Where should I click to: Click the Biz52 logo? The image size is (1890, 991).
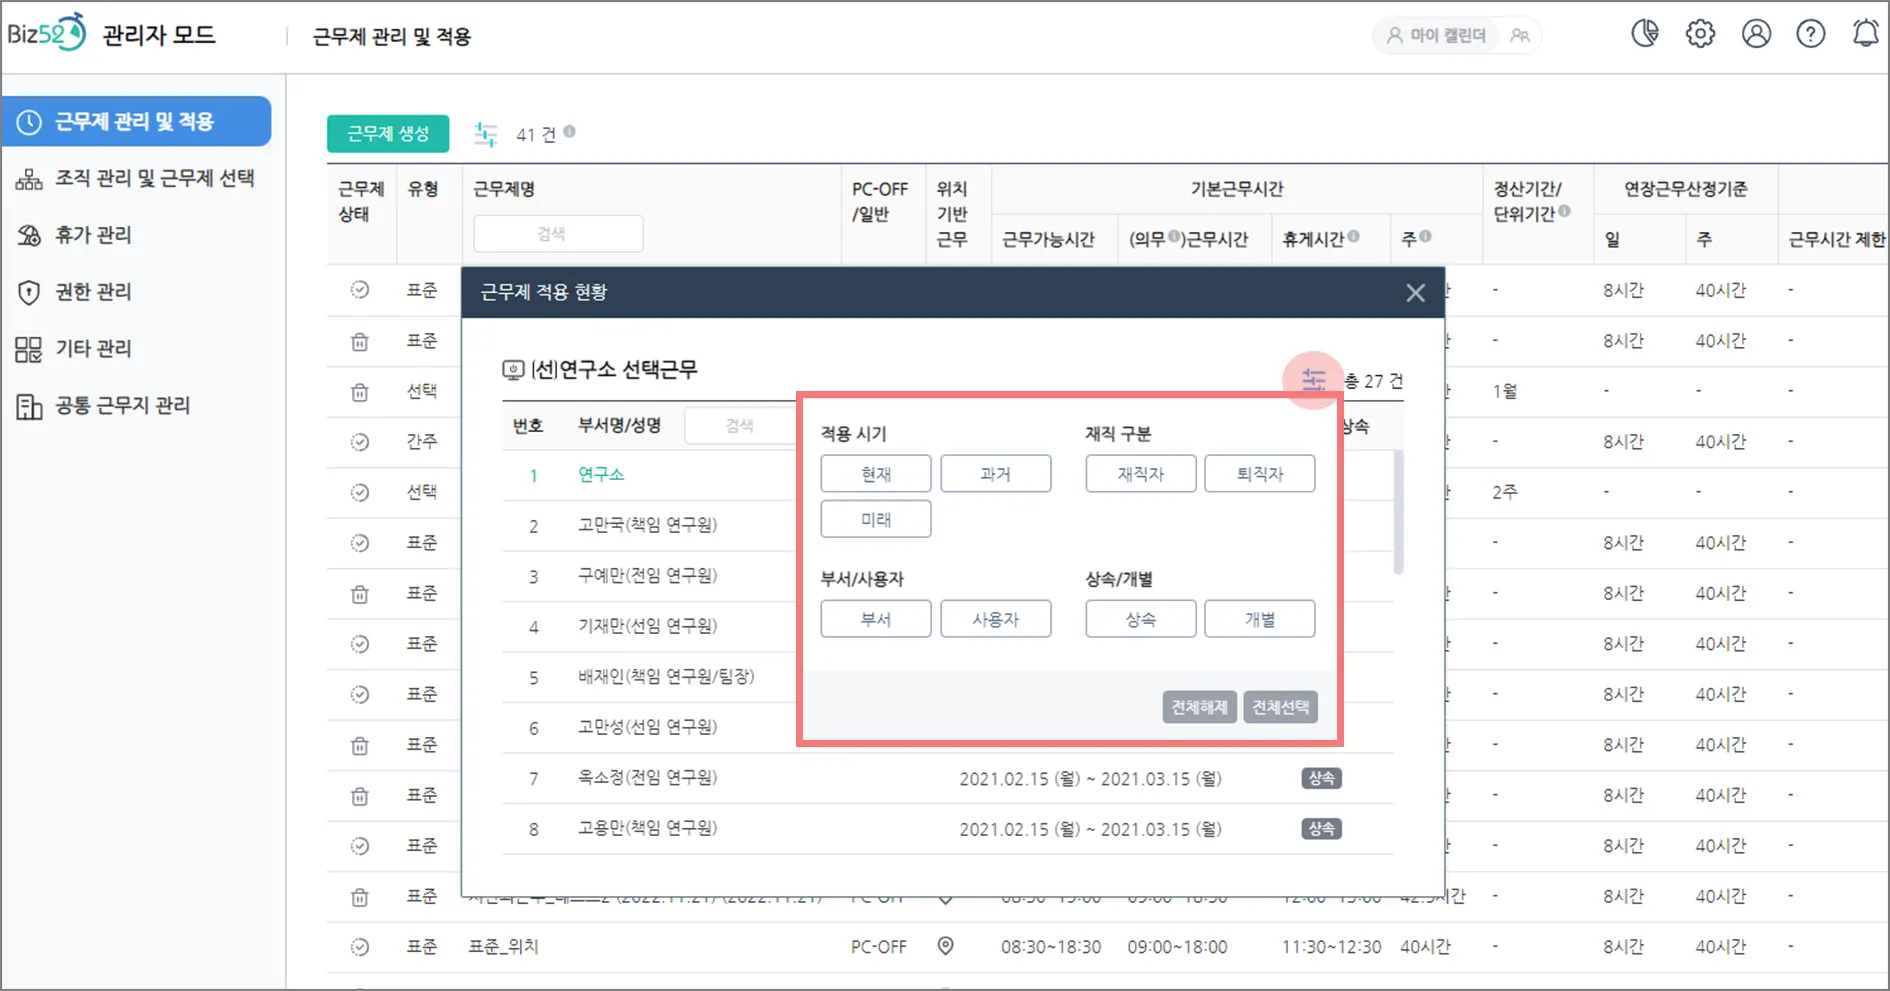46,33
